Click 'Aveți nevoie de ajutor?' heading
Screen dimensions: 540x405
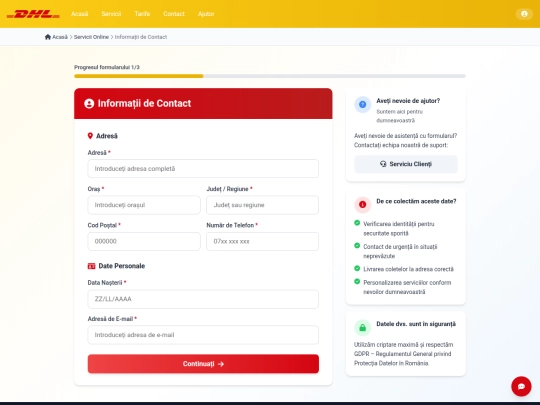[x=408, y=101]
